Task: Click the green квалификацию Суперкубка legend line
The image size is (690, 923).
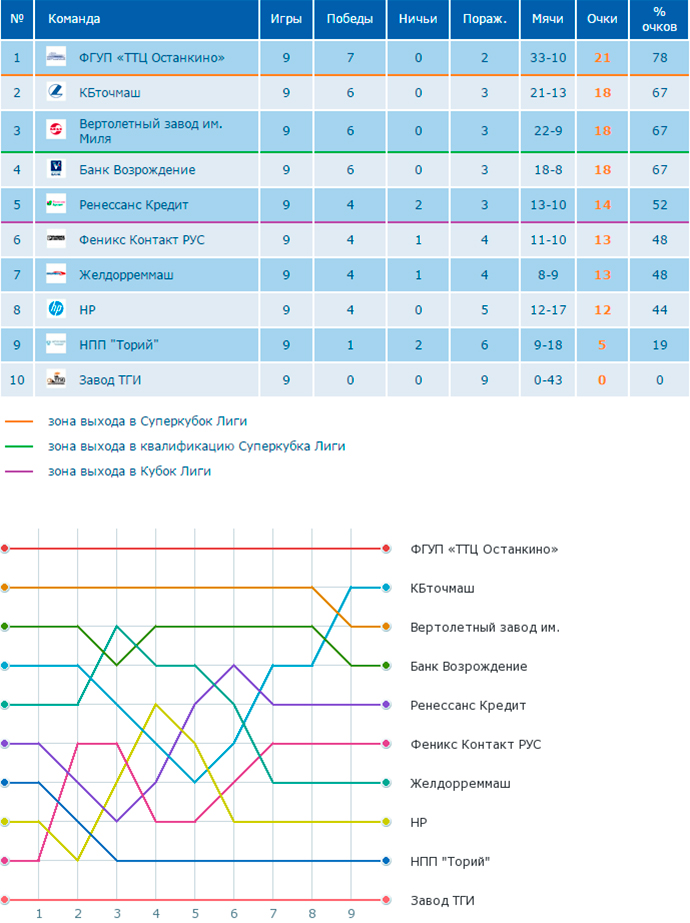Action: (x=19, y=446)
